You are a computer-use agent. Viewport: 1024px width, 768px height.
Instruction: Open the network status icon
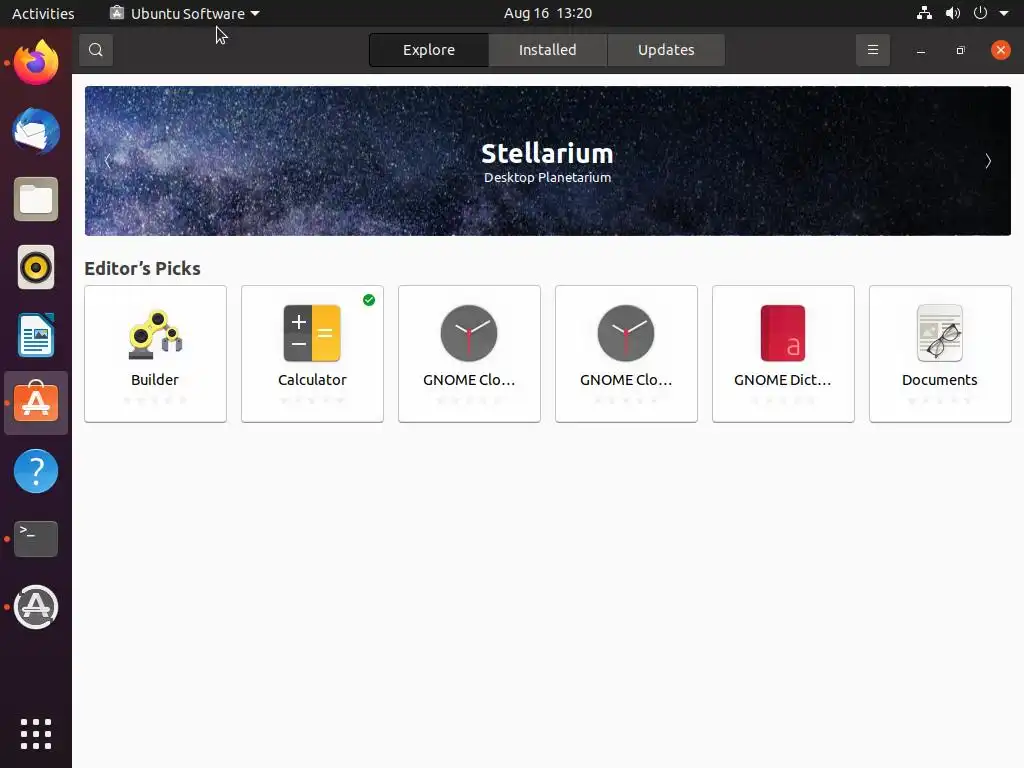coord(924,13)
